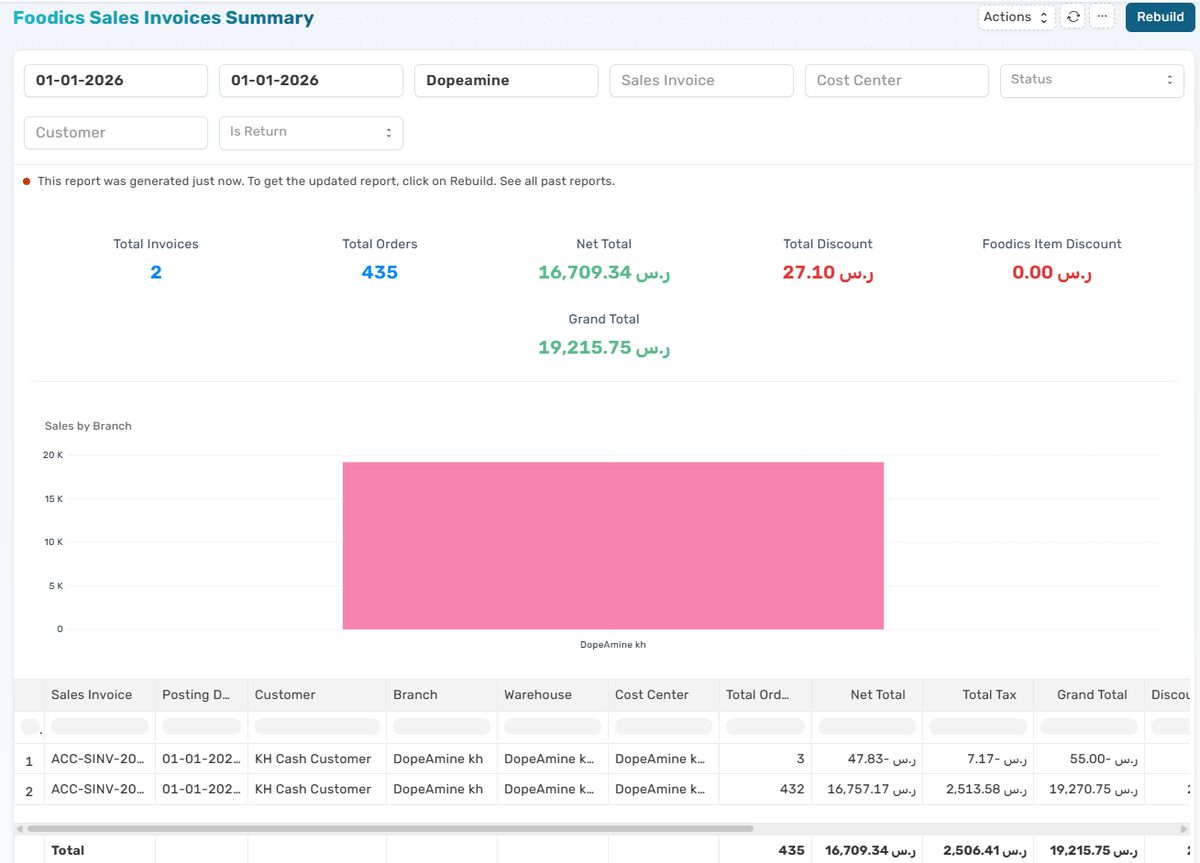Click the Cost Center filter field

pos(896,79)
